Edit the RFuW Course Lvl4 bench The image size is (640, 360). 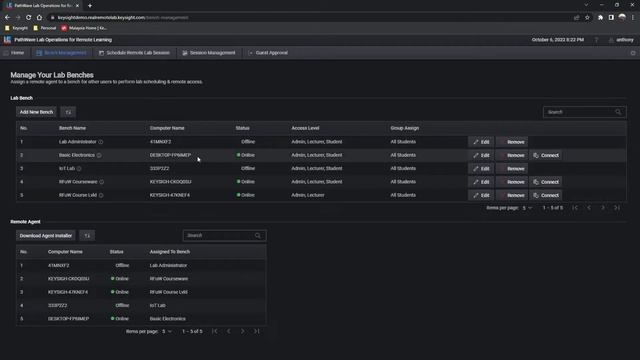click(481, 196)
